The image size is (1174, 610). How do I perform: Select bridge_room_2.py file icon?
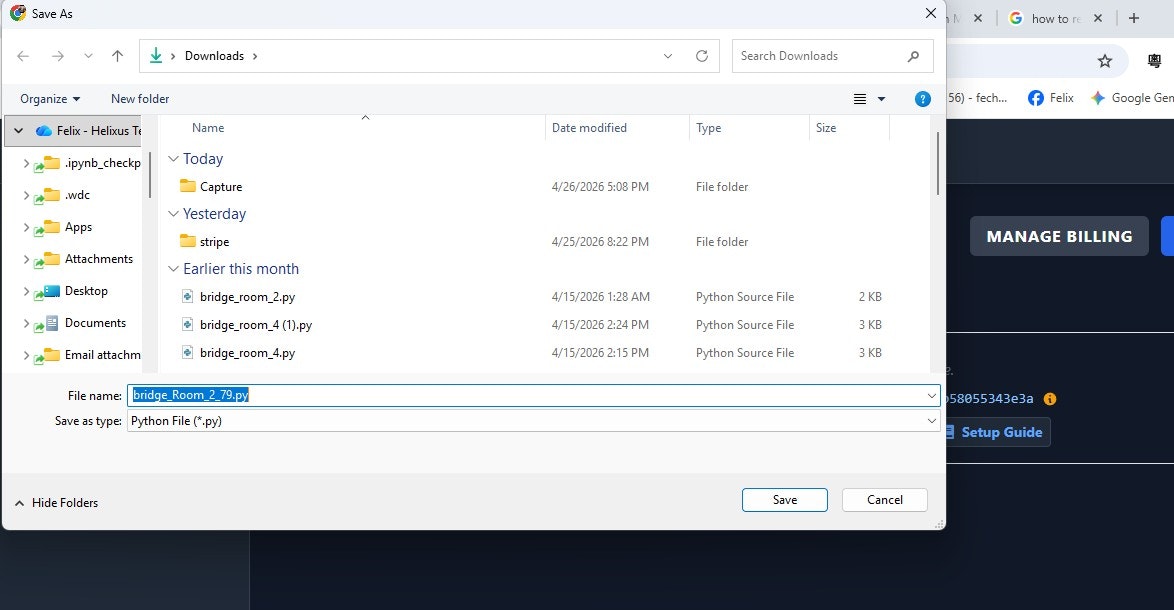tap(188, 297)
